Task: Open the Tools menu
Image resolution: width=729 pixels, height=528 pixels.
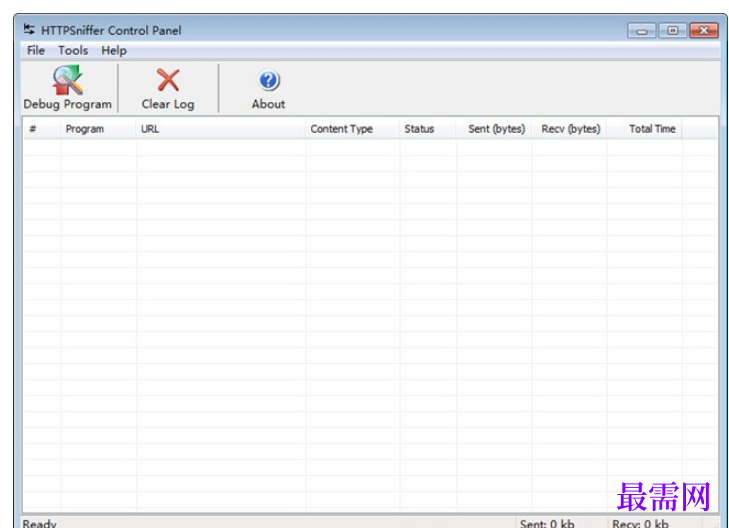Action: (x=73, y=50)
